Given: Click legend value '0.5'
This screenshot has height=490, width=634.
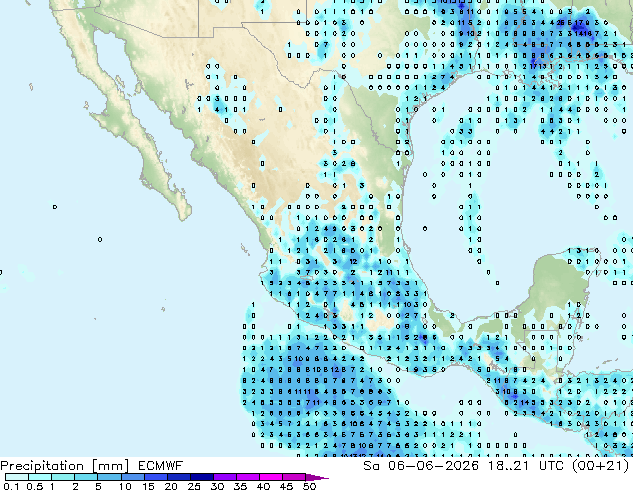Looking at the screenshot, I should click(x=35, y=486).
